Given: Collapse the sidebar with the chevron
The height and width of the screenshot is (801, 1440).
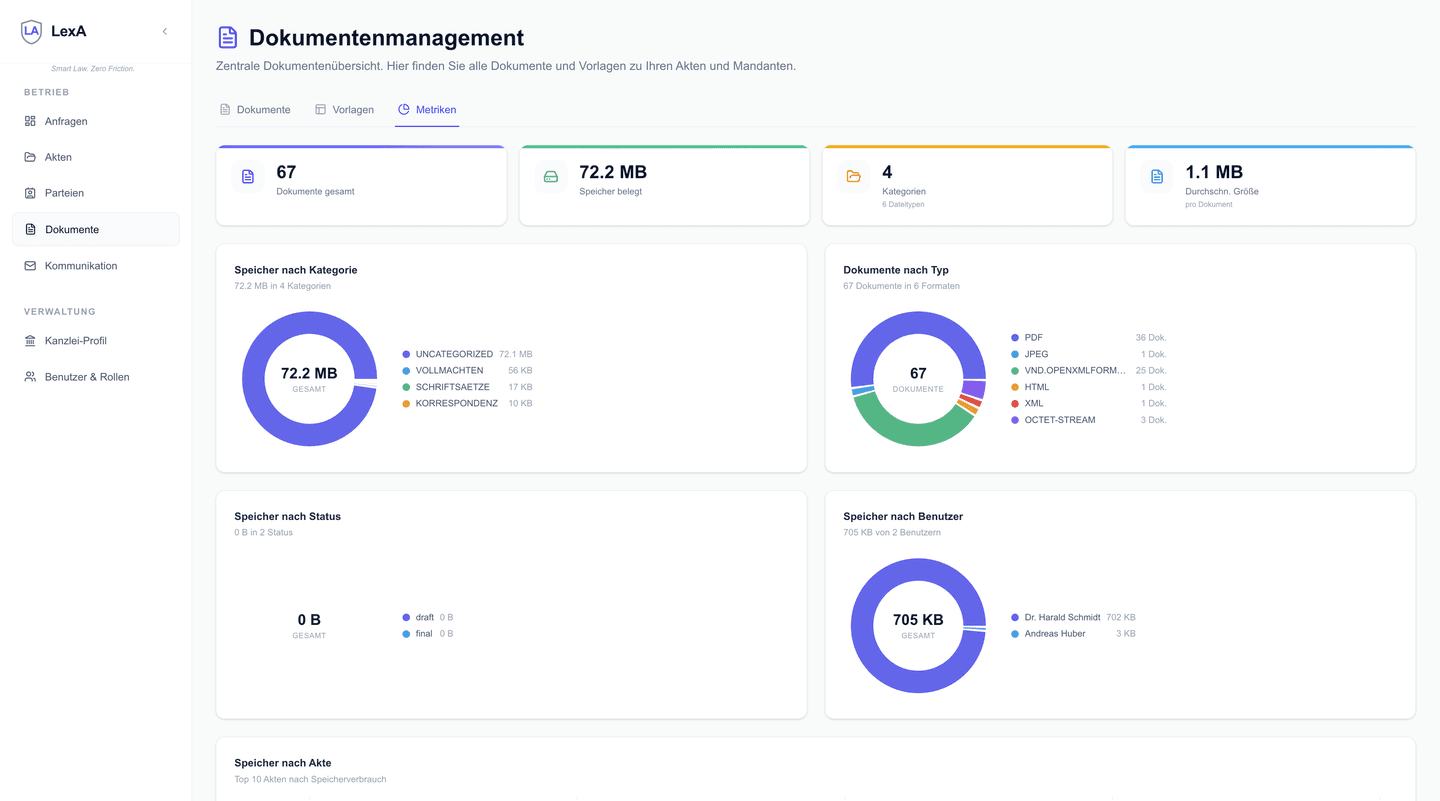Looking at the screenshot, I should tap(164, 30).
